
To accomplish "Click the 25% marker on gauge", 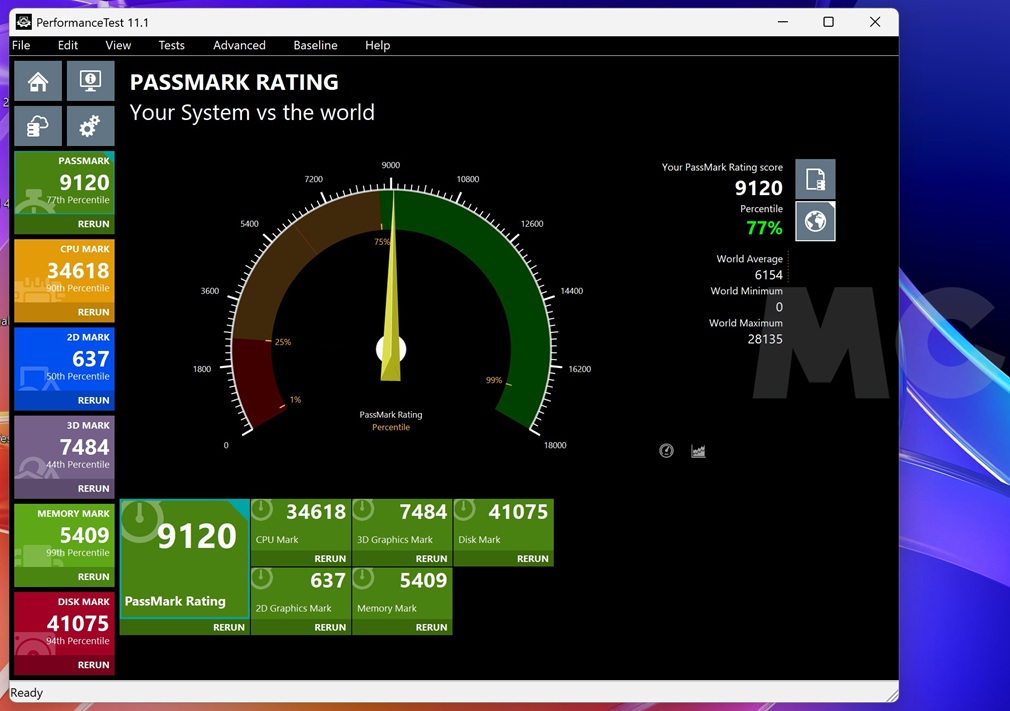I will (283, 342).
